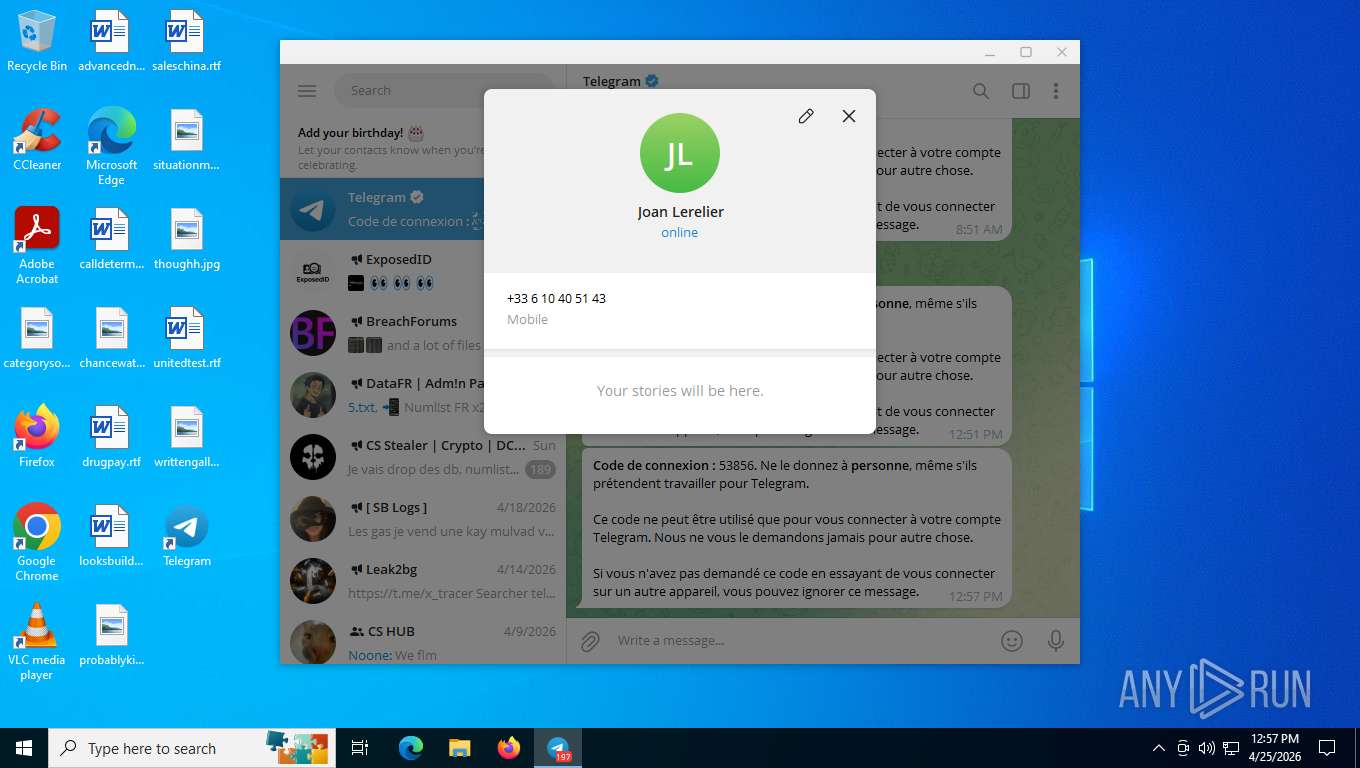Image resolution: width=1360 pixels, height=768 pixels.
Task: Select the phone number +33 6 10 40 51 43
Action: tap(556, 298)
